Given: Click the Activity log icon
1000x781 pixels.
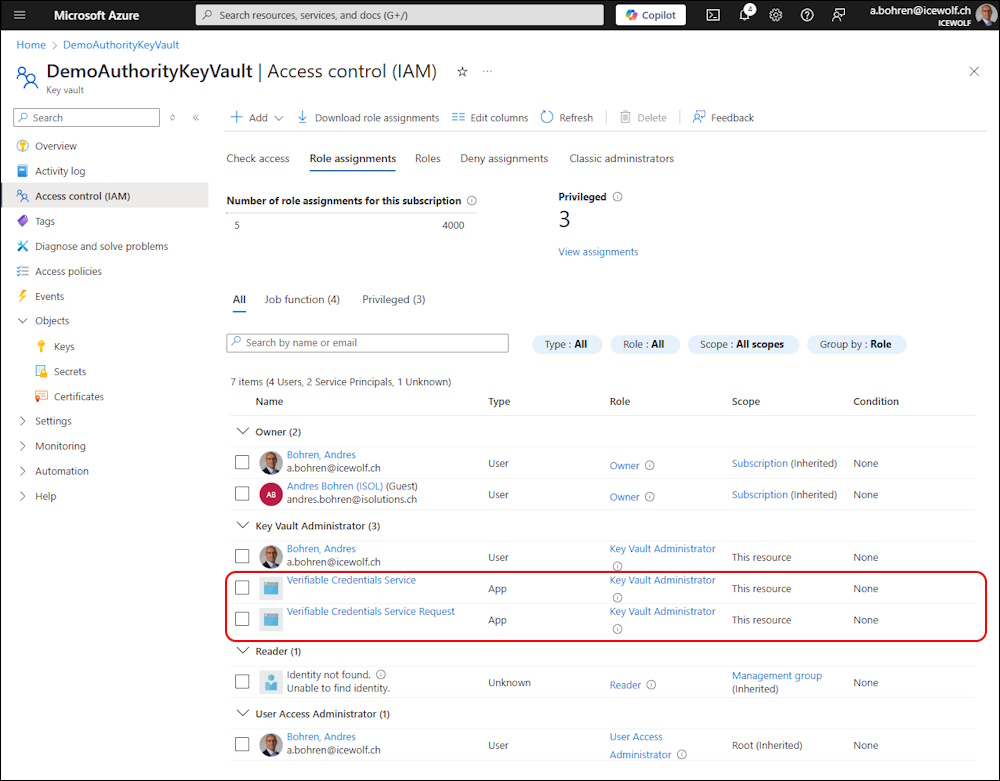Looking at the screenshot, I should tap(23, 171).
